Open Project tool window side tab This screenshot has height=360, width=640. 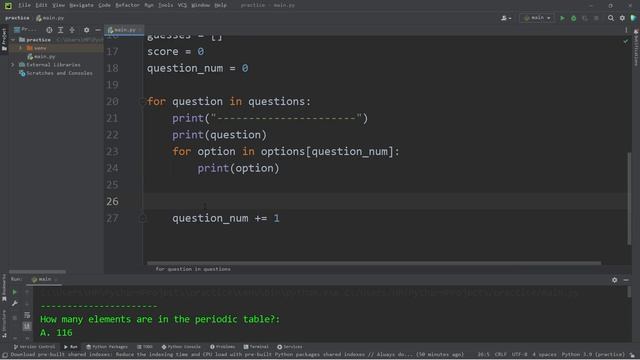(4, 39)
